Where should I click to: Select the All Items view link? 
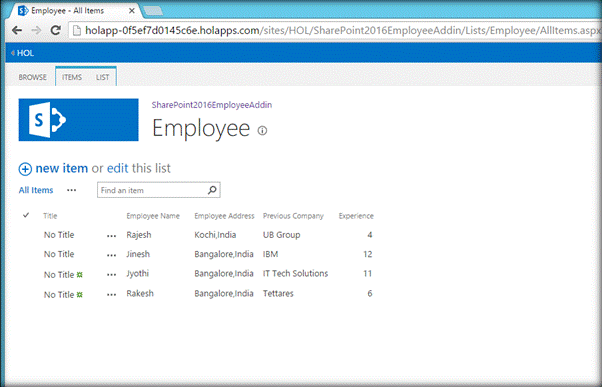[x=36, y=190]
